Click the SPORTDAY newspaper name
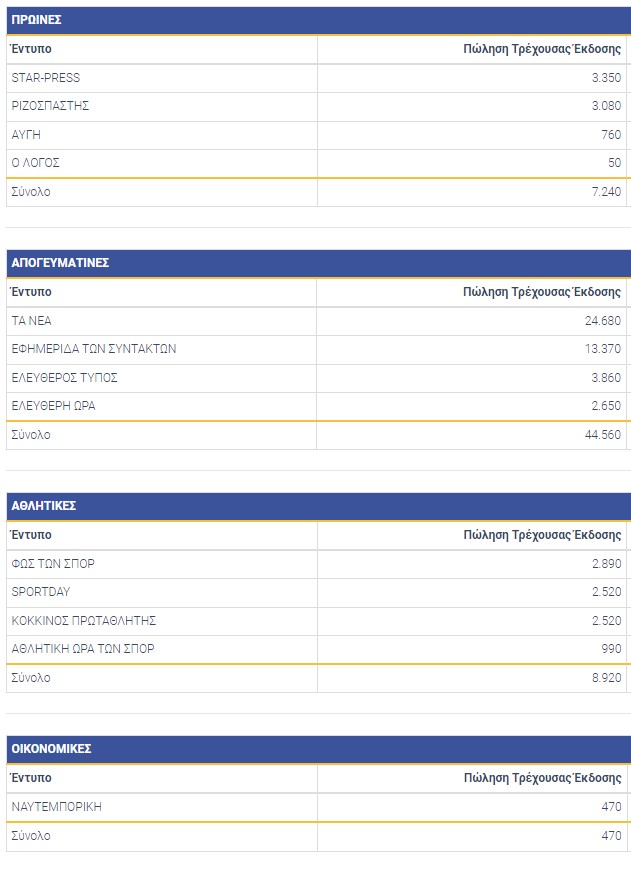631x870 pixels. pyautogui.click(x=41, y=592)
